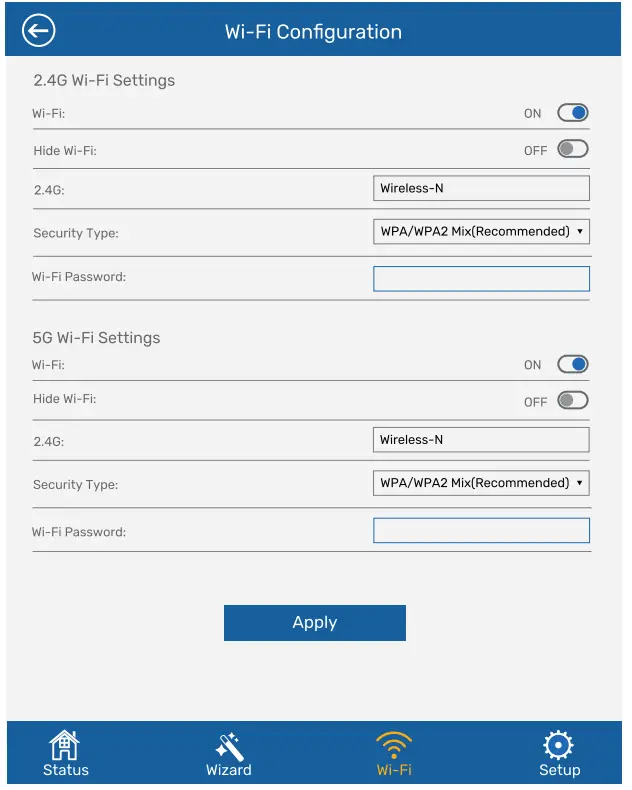
Task: Open the Setup gear icon
Action: point(558,745)
